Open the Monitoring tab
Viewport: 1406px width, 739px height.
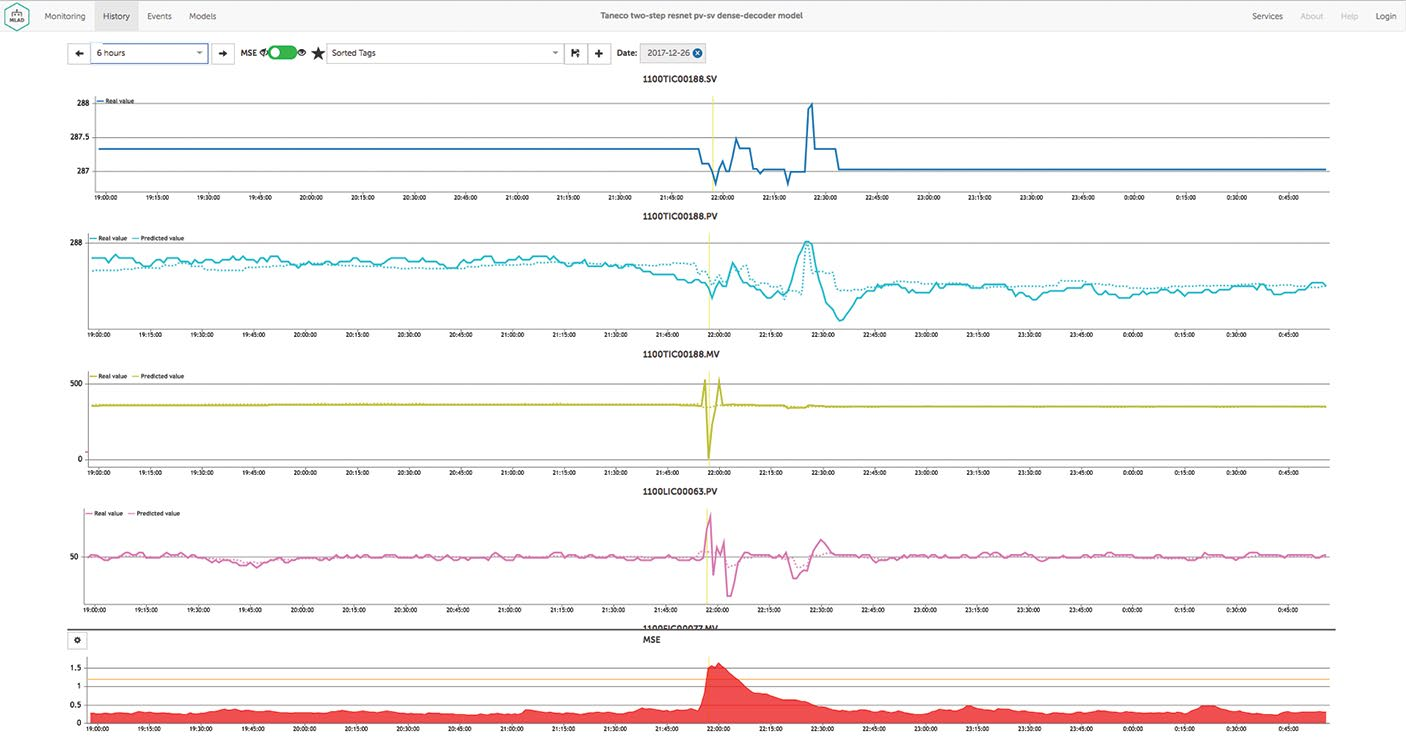coord(65,16)
